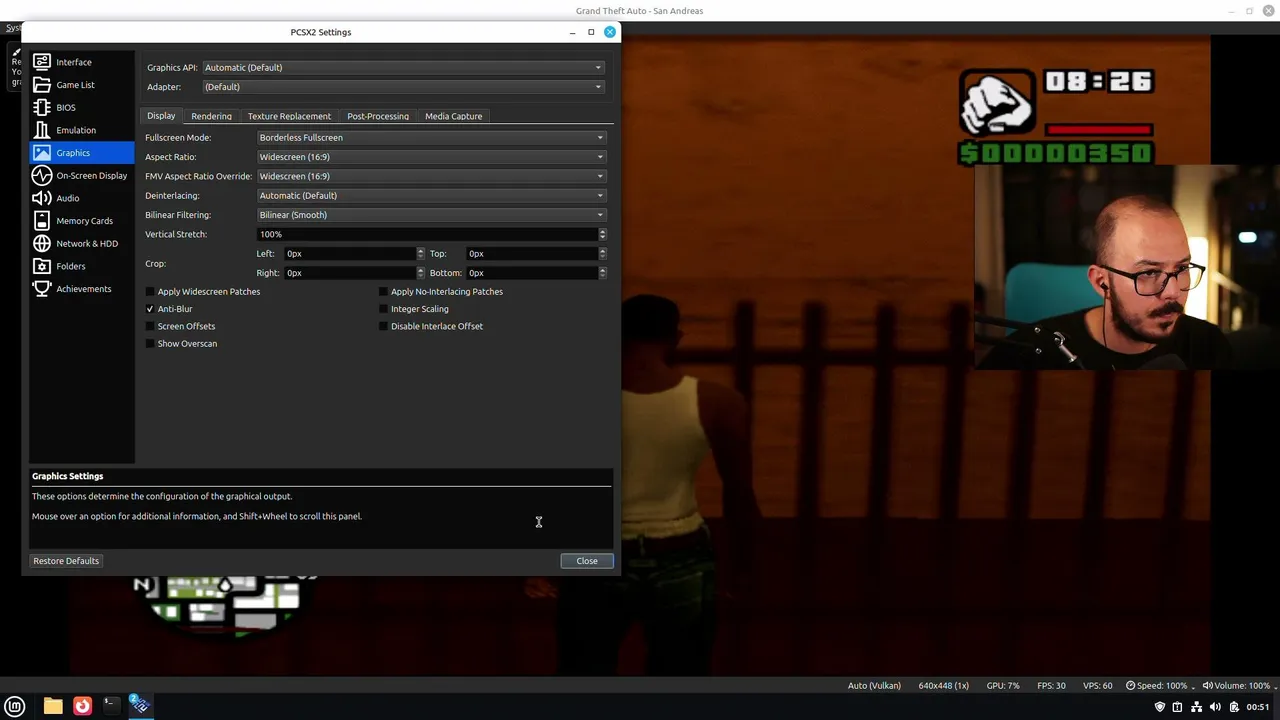Screen dimensions: 1280x720
Task: Open the network connections tray icon
Action: [x=1197, y=707]
